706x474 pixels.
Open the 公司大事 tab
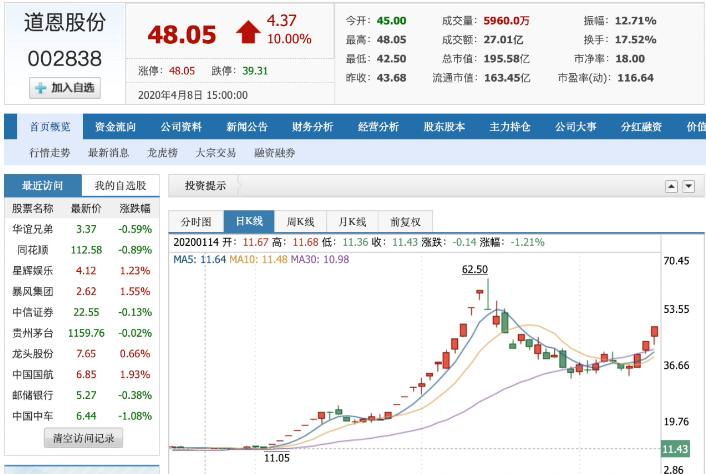tap(575, 126)
